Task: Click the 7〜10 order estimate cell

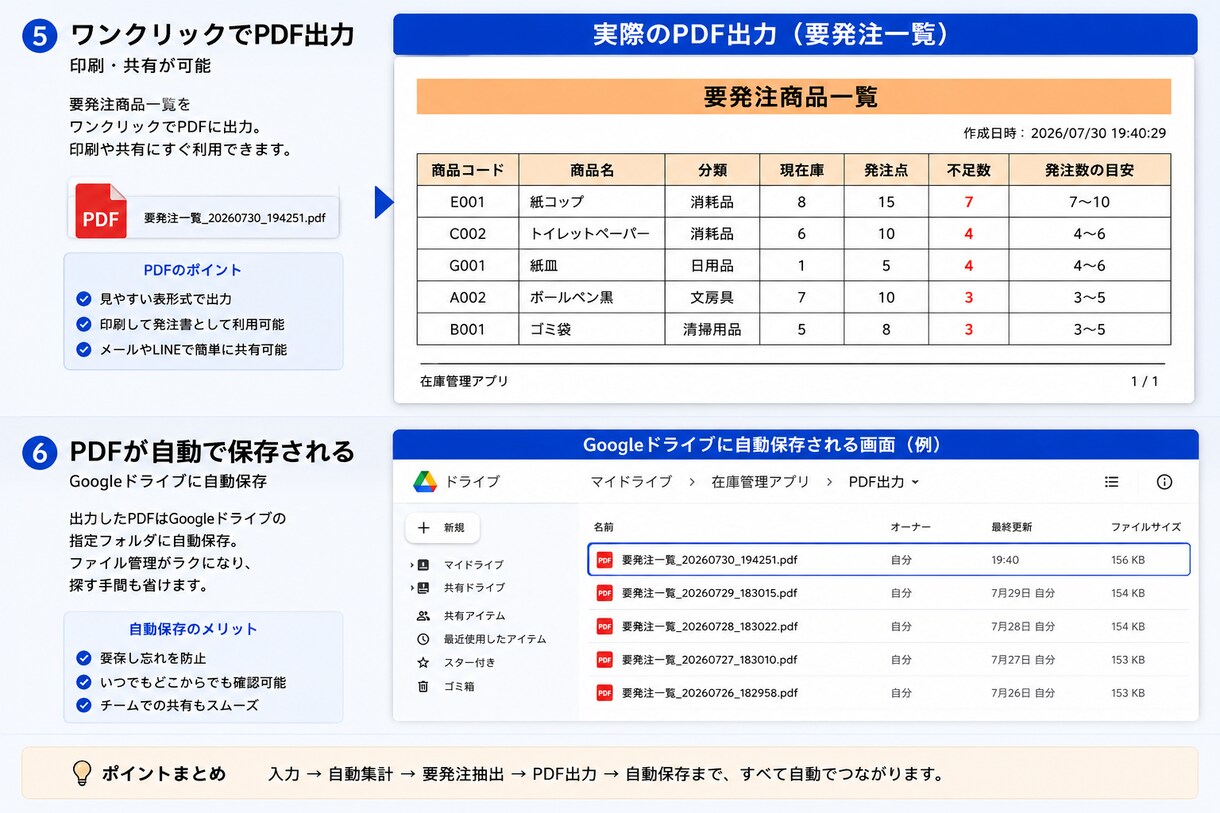Action: coord(1089,202)
